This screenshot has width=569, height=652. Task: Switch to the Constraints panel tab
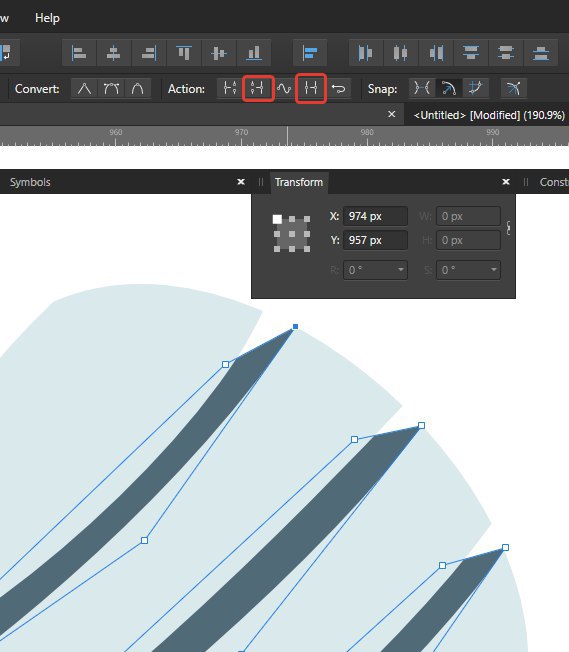coord(554,182)
